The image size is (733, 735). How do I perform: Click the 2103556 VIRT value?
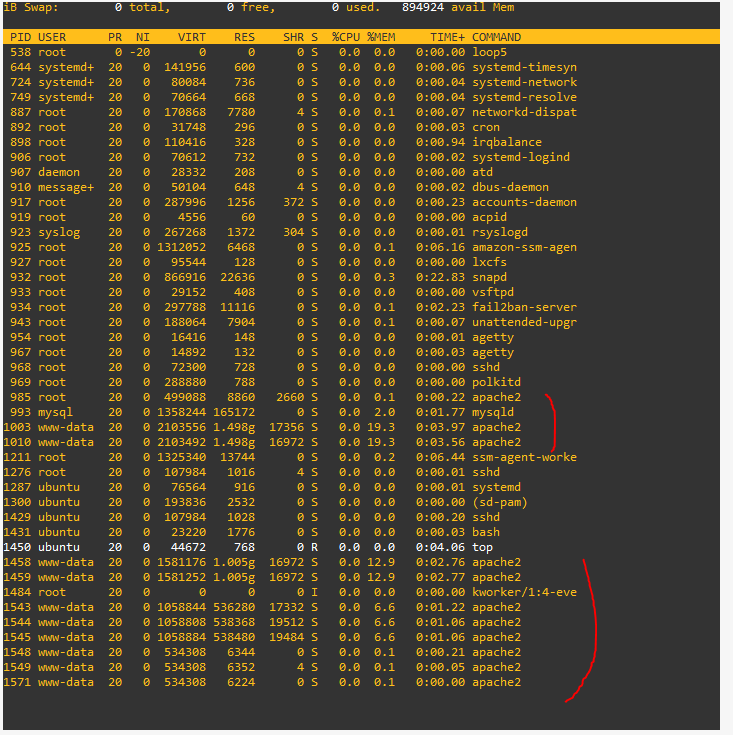pos(181,427)
